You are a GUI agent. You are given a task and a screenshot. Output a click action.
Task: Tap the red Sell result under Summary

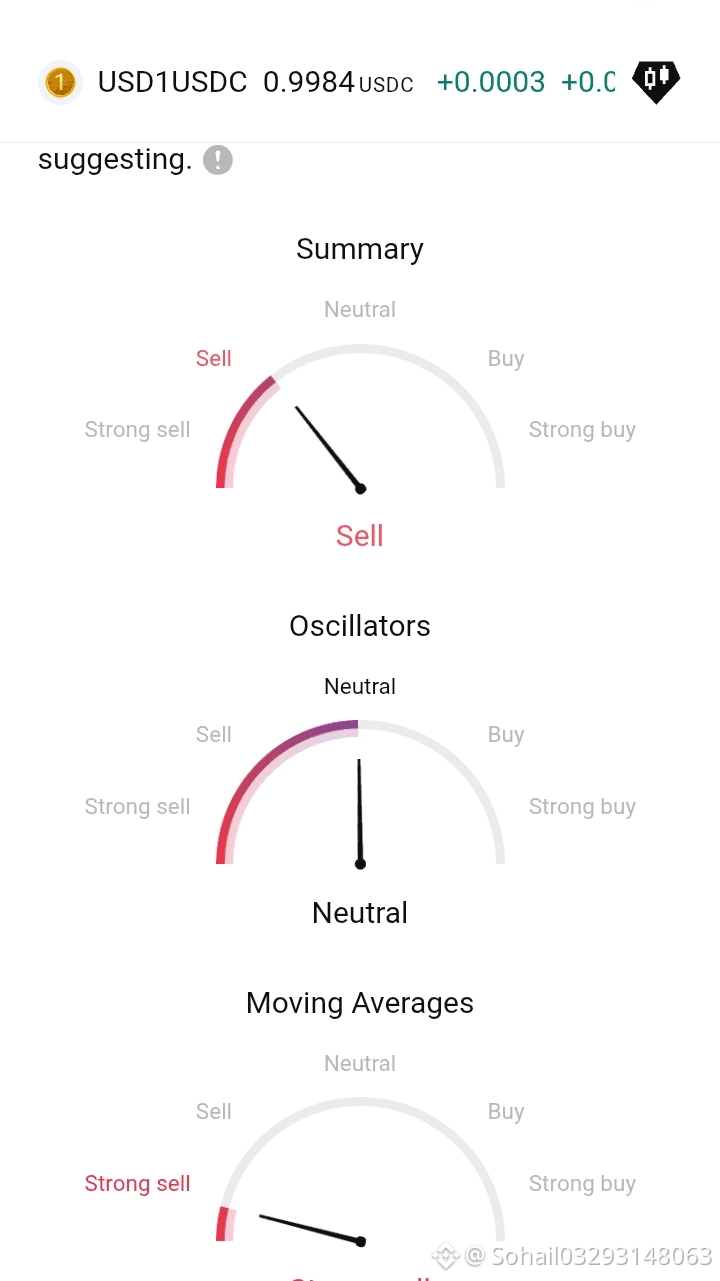pos(360,536)
